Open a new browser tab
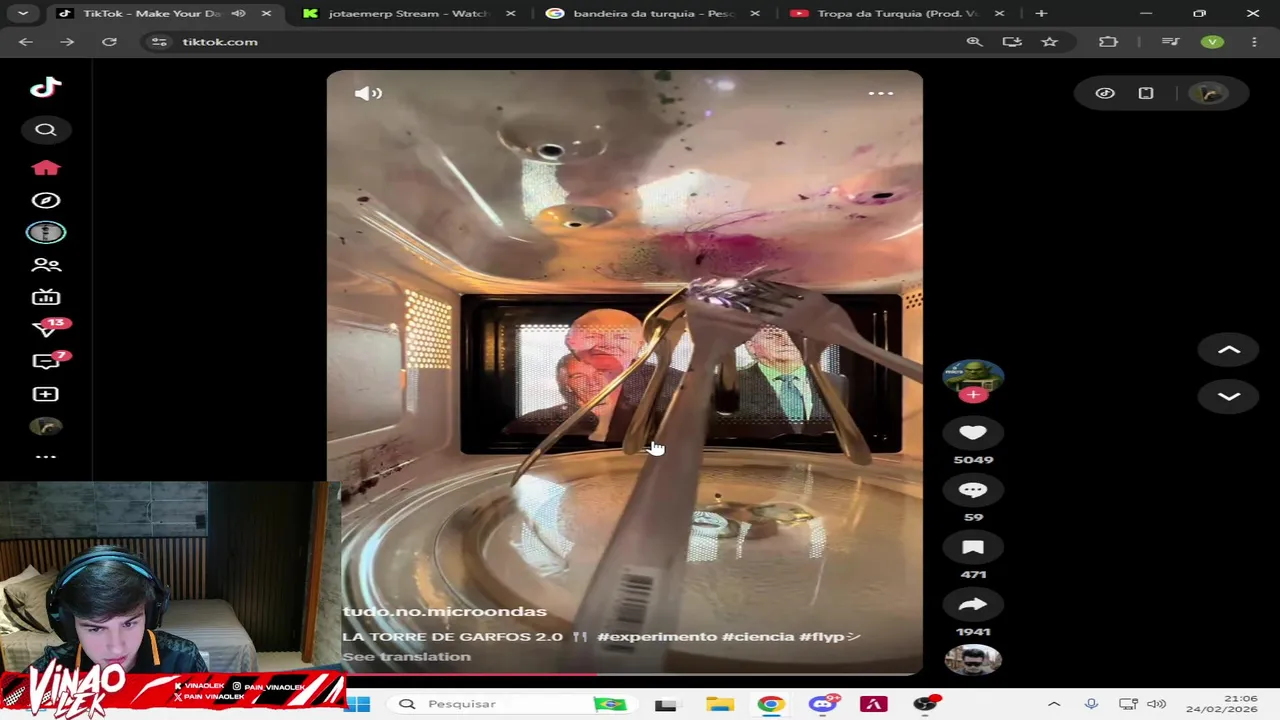This screenshot has width=1280, height=720. pyautogui.click(x=1041, y=13)
